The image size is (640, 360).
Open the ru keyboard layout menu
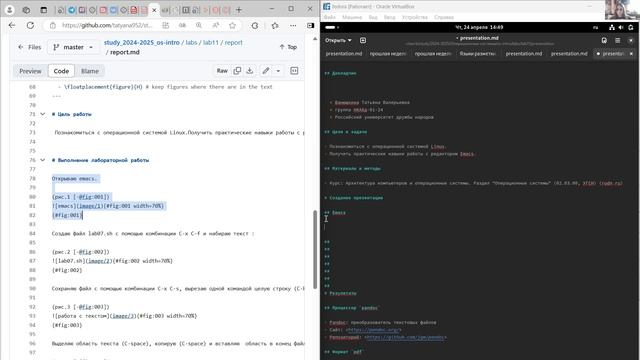coord(596,27)
